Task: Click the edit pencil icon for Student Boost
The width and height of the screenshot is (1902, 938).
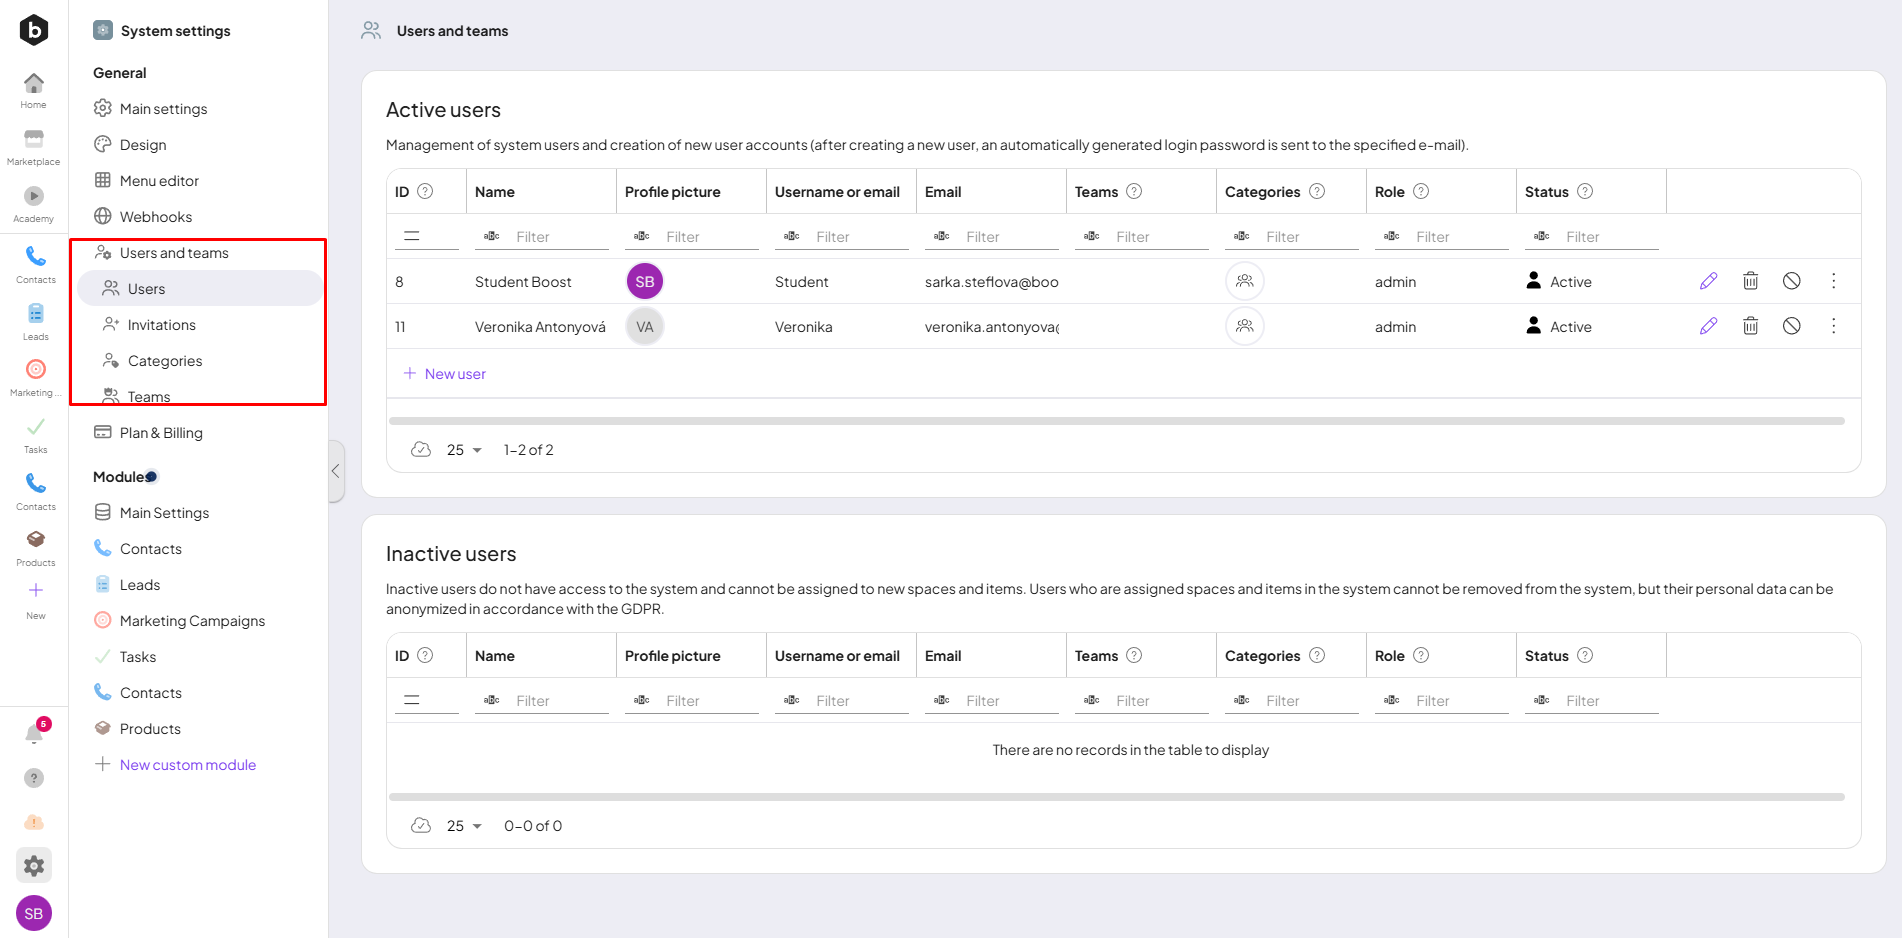Action: 1708,281
